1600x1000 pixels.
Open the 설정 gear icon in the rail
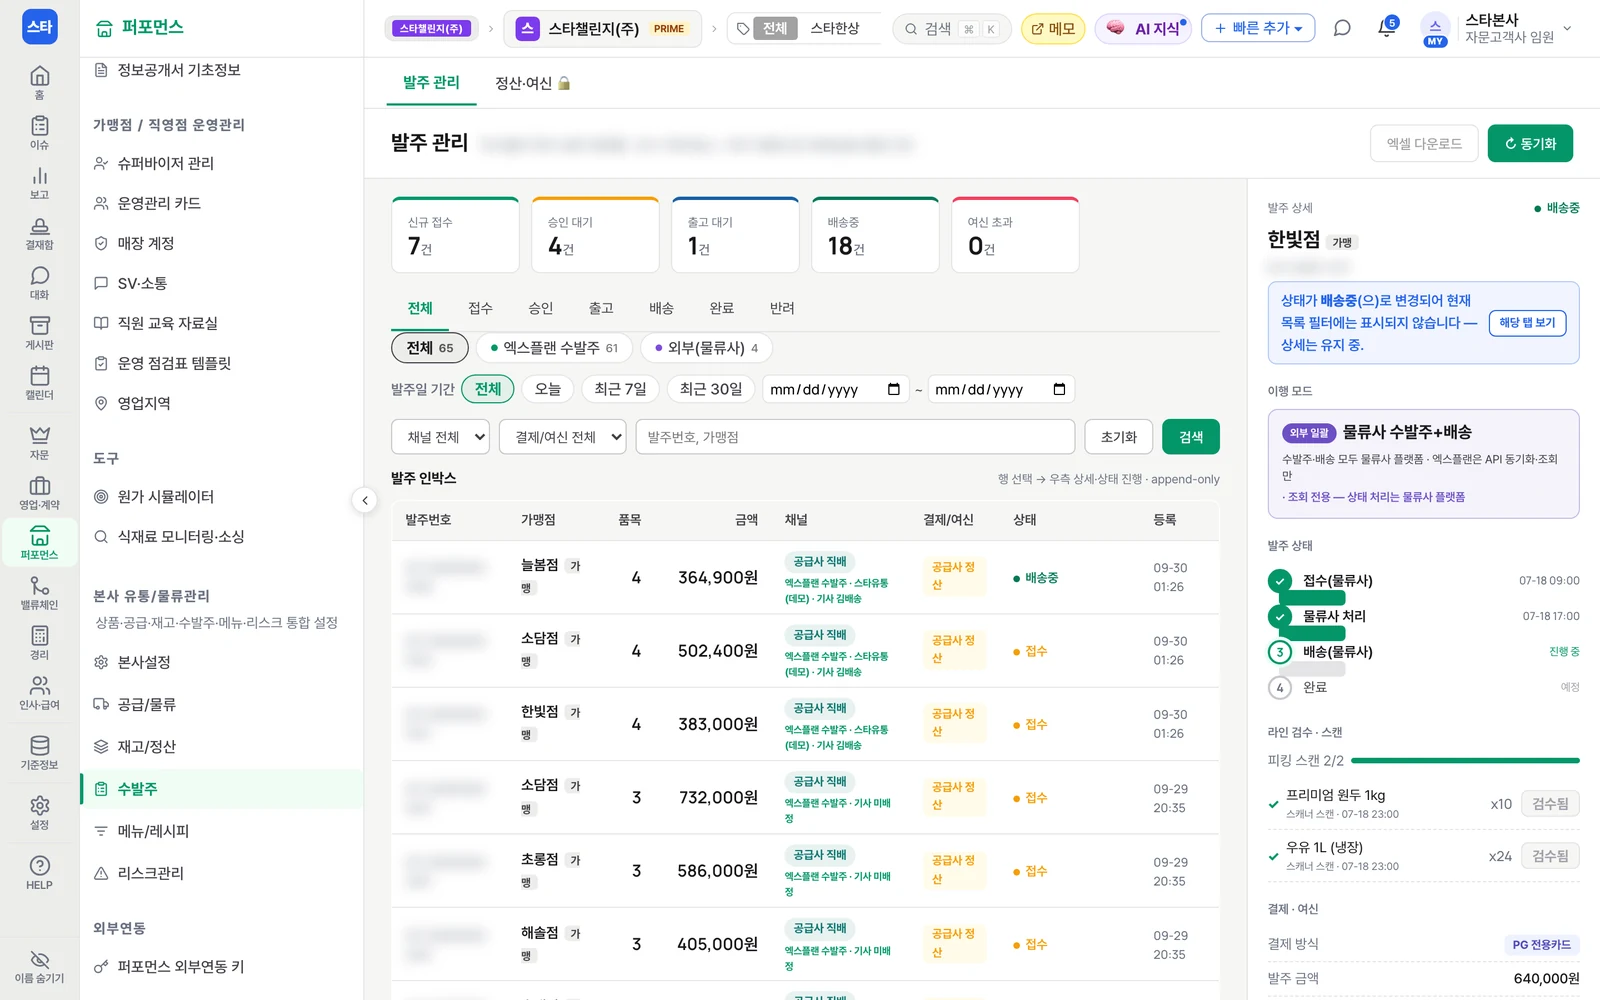39,812
